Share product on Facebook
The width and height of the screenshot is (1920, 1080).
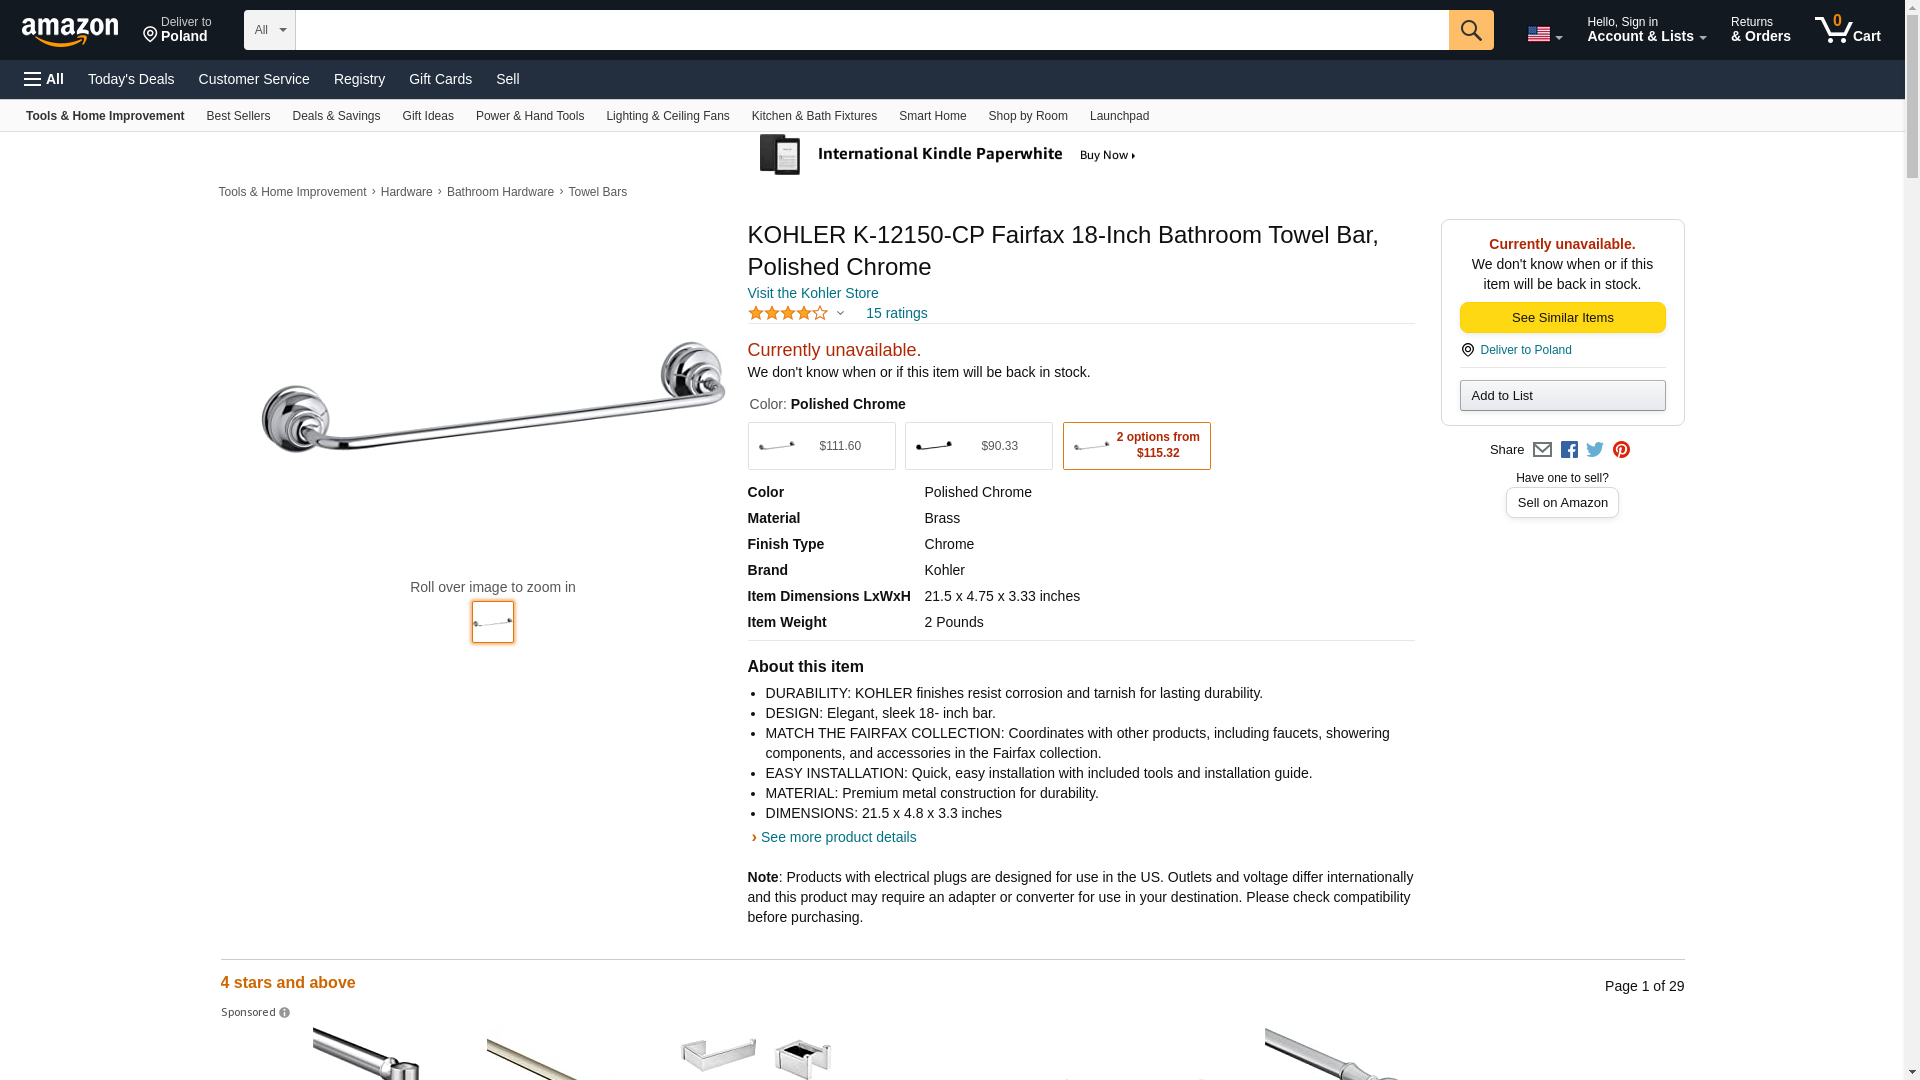click(1569, 450)
